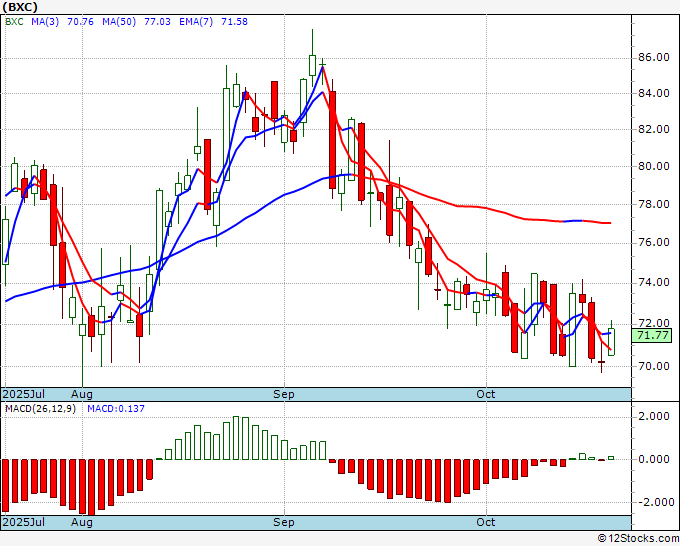The height and width of the screenshot is (546, 680).
Task: Click the EMA(7) value 71.58
Action: tap(234, 22)
